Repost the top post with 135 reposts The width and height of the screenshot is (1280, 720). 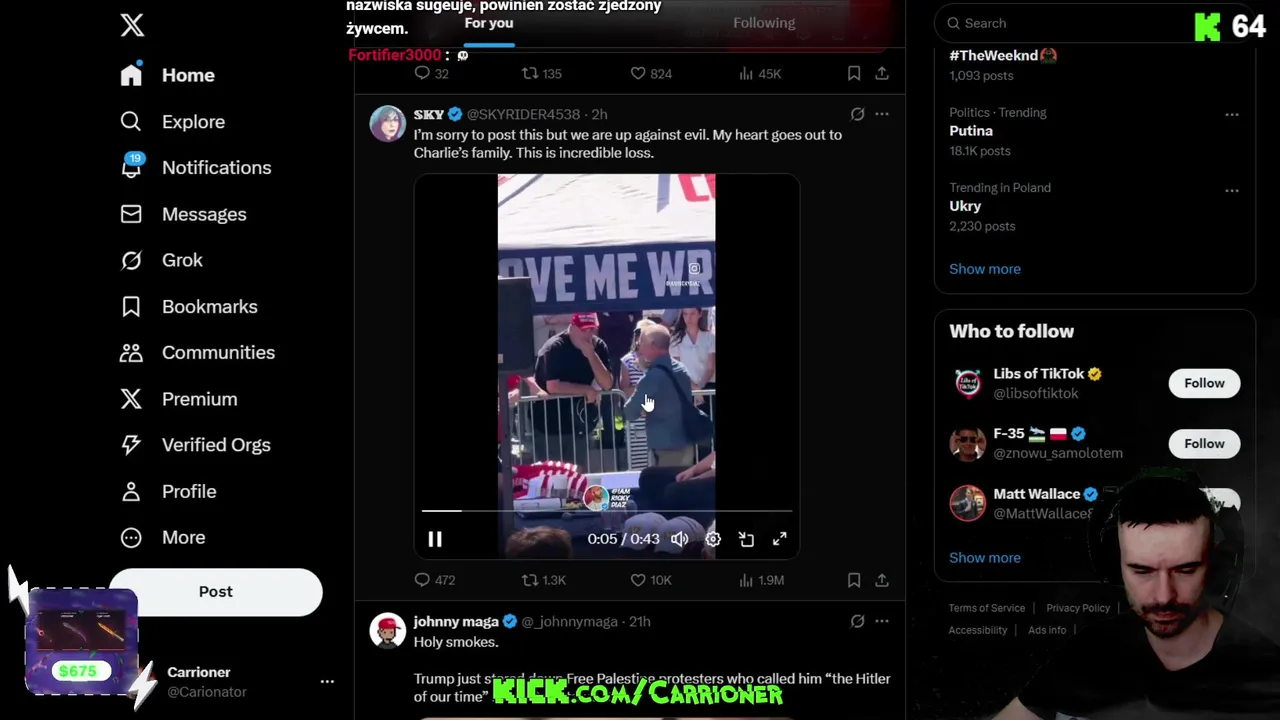coord(541,73)
